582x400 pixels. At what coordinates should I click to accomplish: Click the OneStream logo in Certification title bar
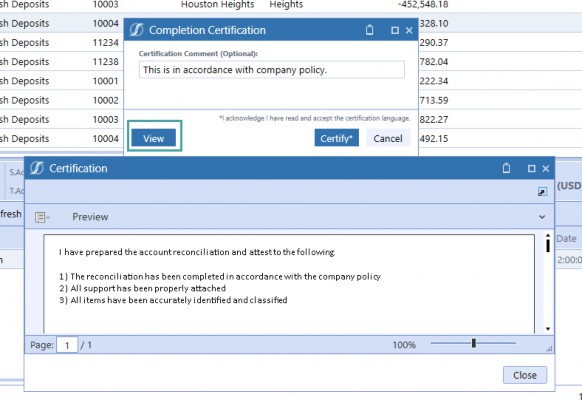(37, 168)
